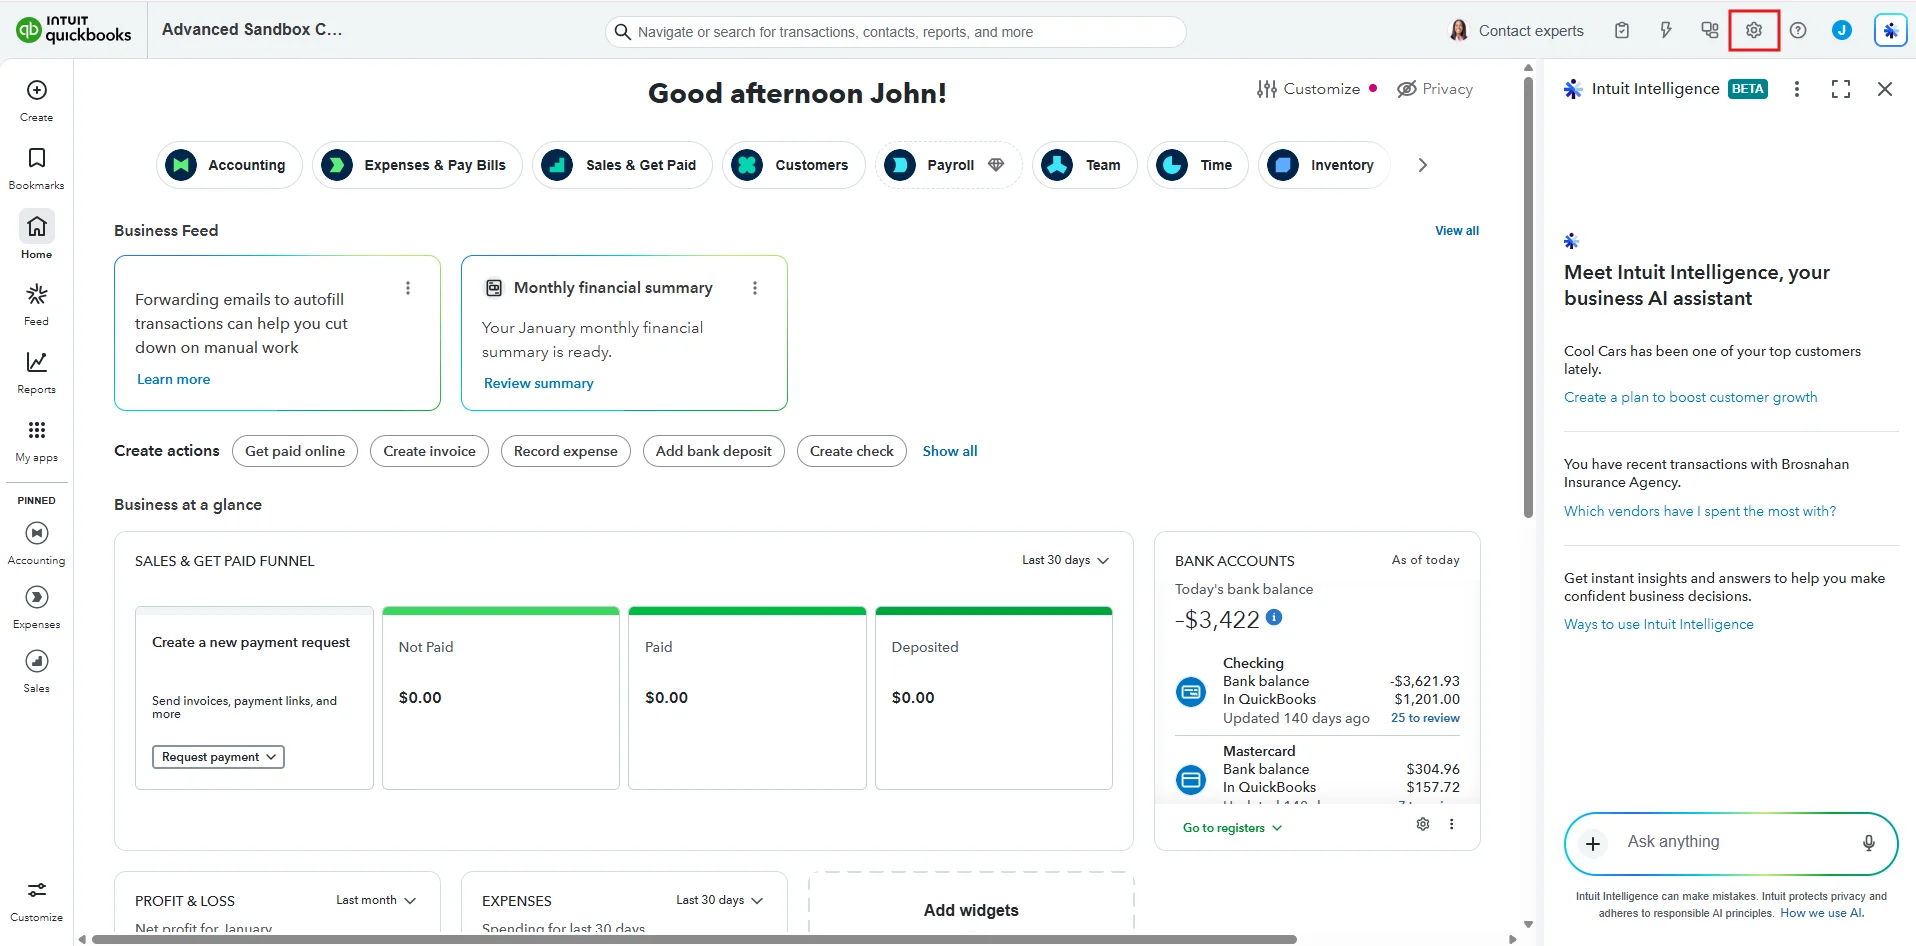Expand the Go to registers chevron

pos(1277,827)
